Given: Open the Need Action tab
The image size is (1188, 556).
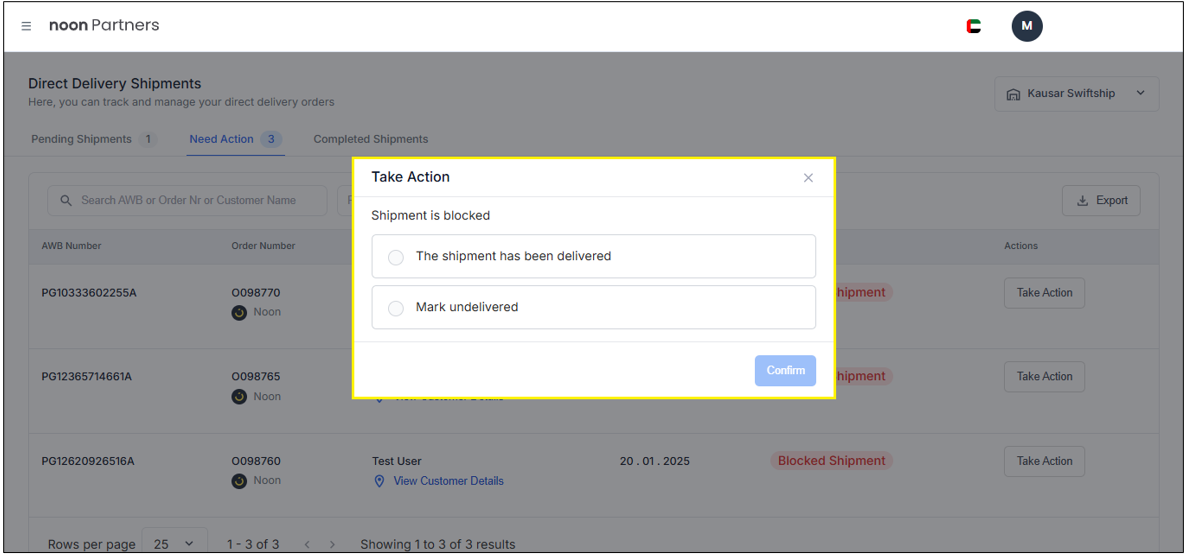Looking at the screenshot, I should coord(222,139).
